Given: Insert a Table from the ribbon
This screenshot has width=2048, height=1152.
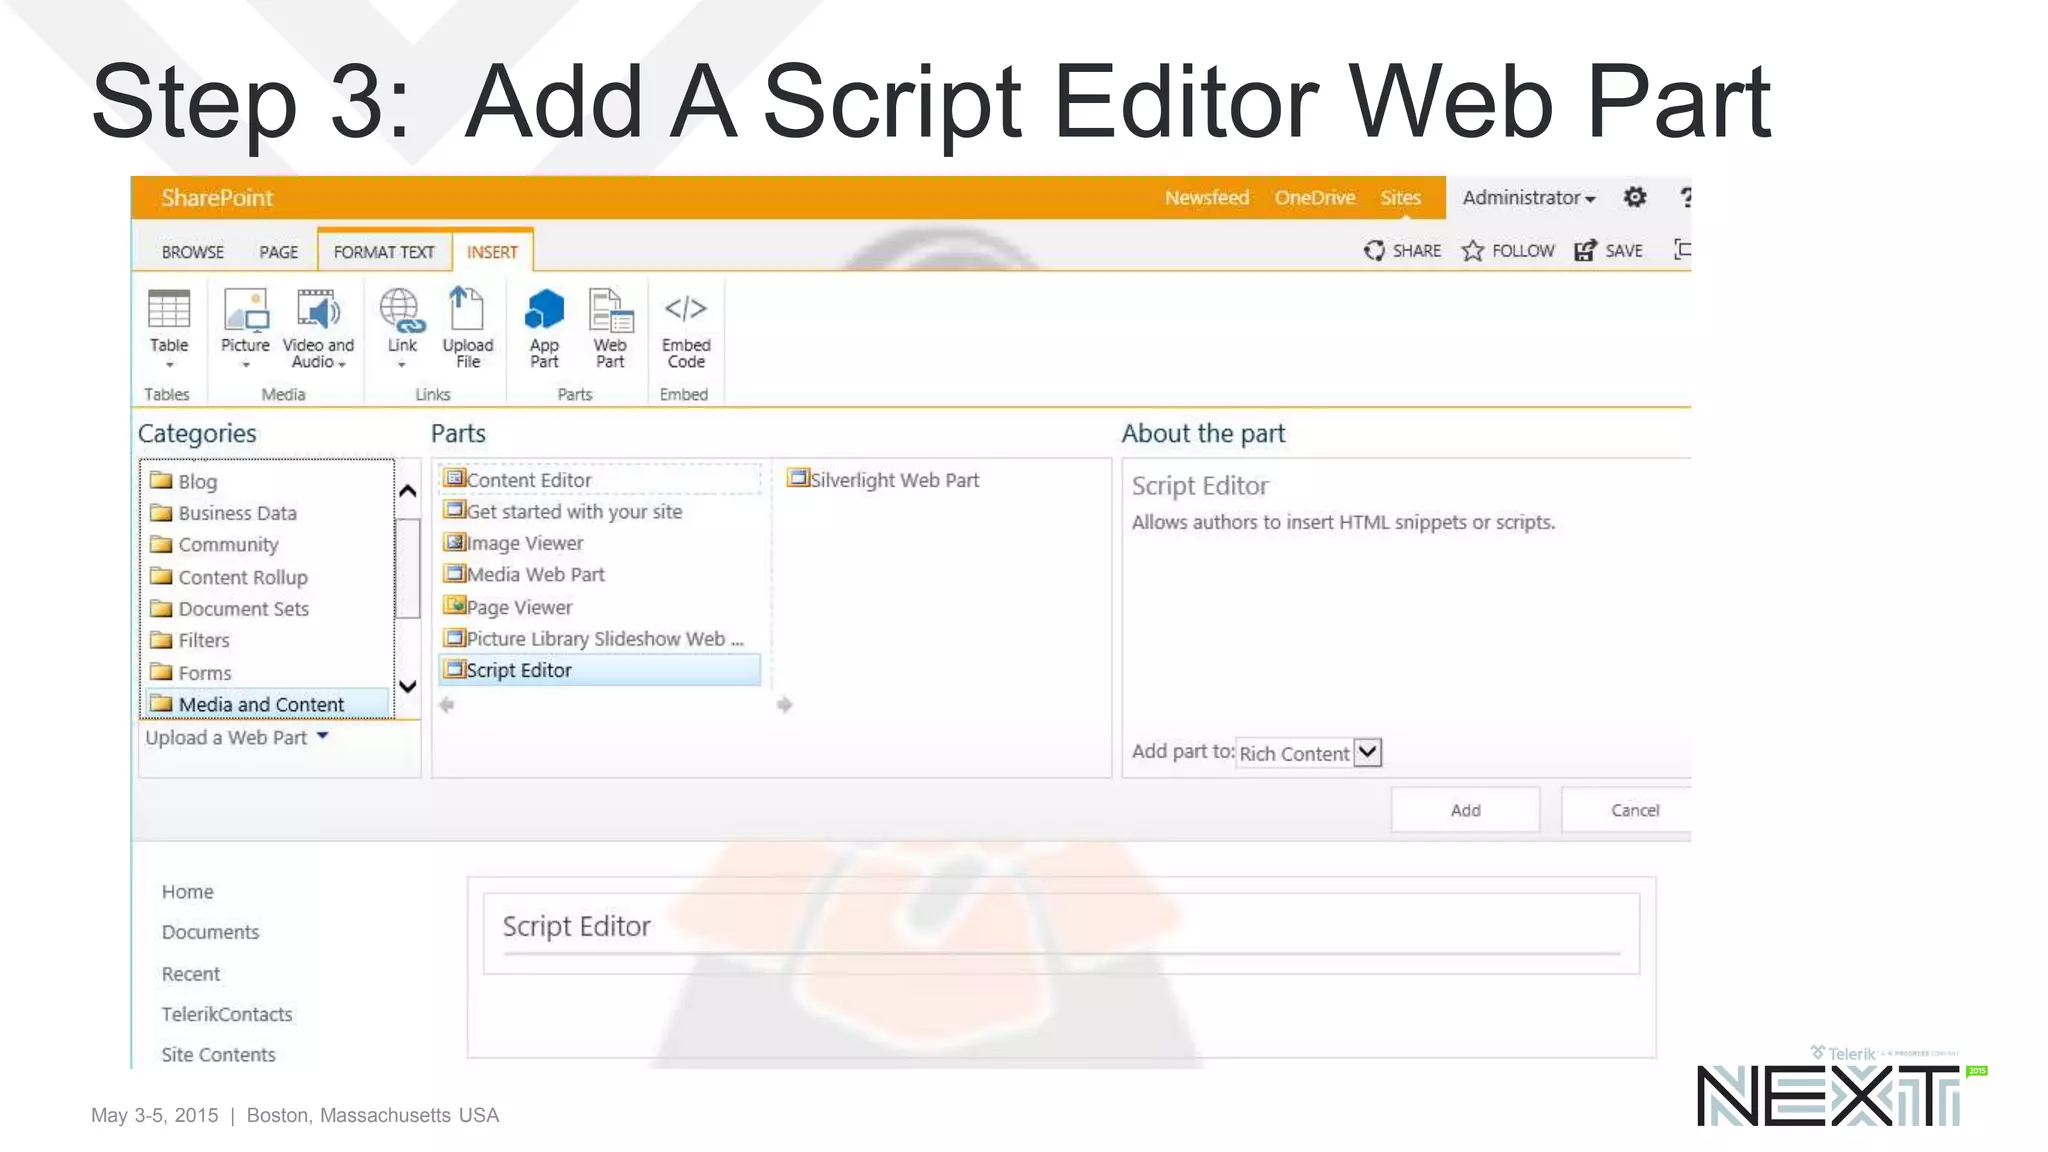Looking at the screenshot, I should 169,327.
